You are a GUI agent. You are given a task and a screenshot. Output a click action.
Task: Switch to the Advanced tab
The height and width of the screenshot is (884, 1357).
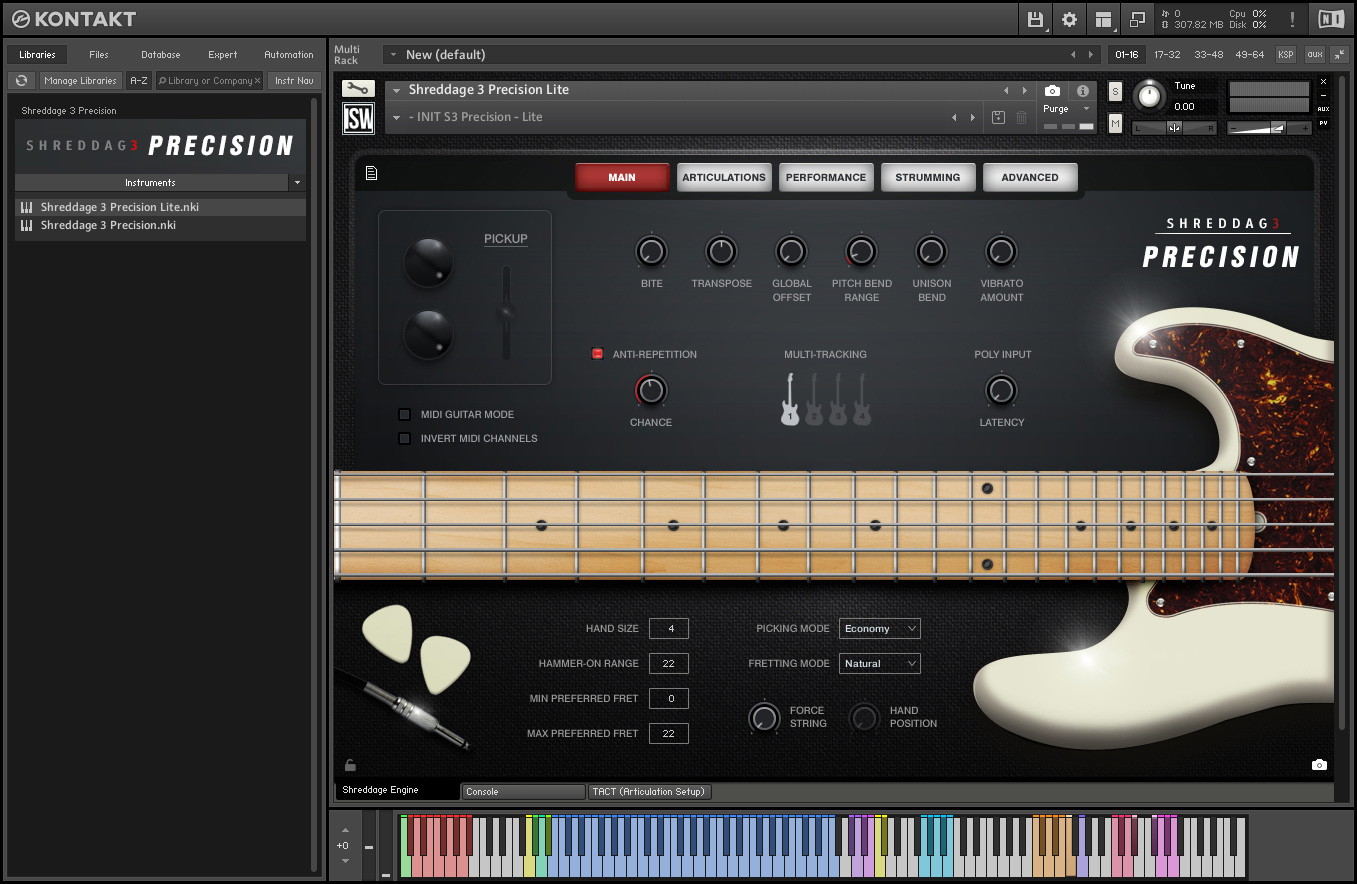click(x=1030, y=177)
